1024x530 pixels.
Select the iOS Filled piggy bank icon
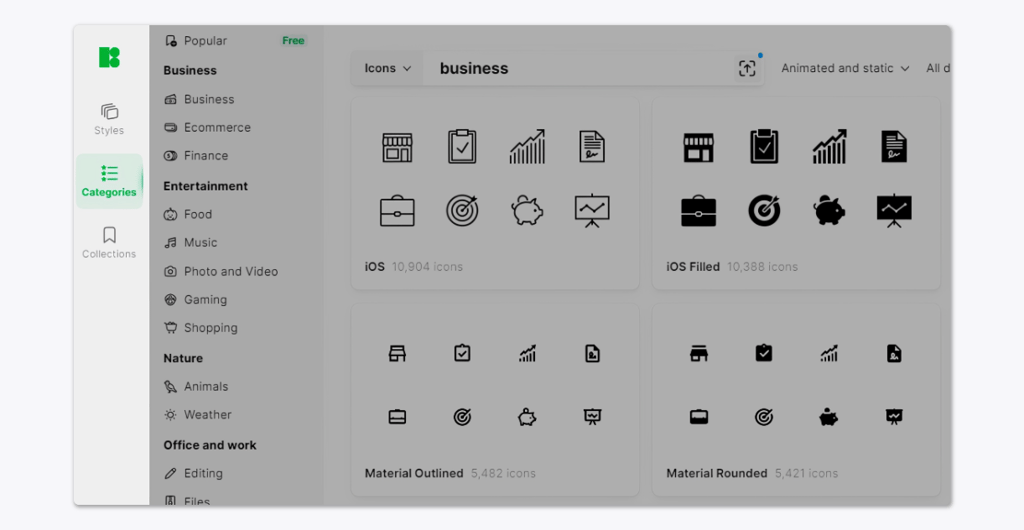[829, 210]
